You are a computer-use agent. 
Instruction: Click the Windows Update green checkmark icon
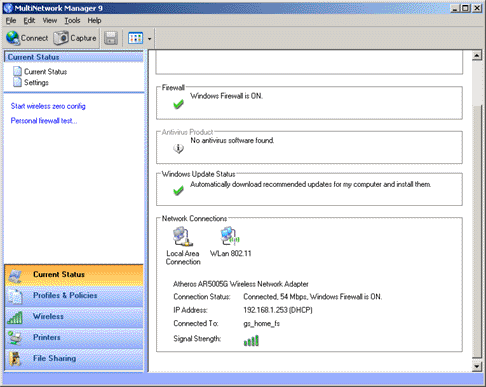click(x=178, y=190)
